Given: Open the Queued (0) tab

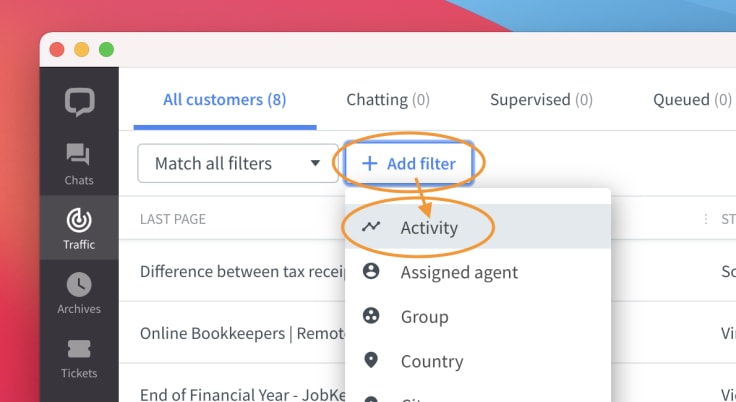Looking at the screenshot, I should pos(692,100).
